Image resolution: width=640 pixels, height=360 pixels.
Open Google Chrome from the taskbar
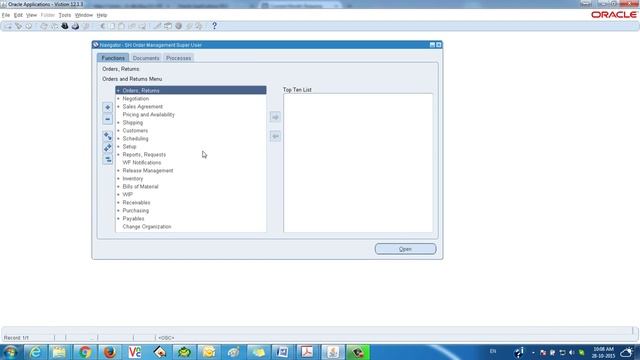[x=84, y=352]
